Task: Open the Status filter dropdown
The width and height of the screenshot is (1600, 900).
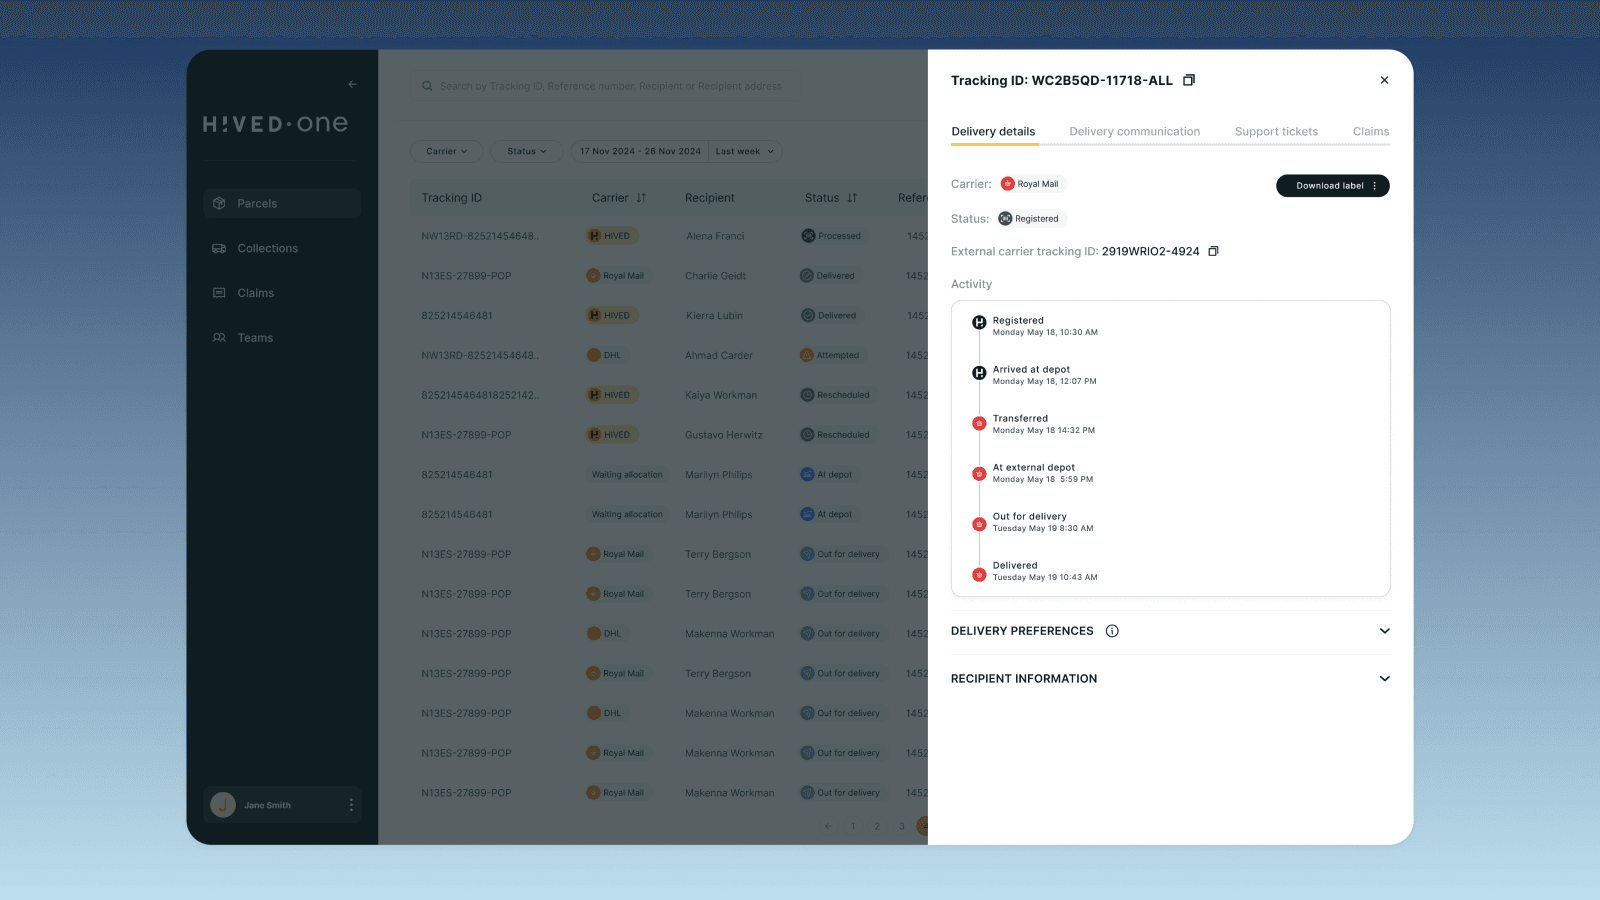Action: tap(526, 151)
